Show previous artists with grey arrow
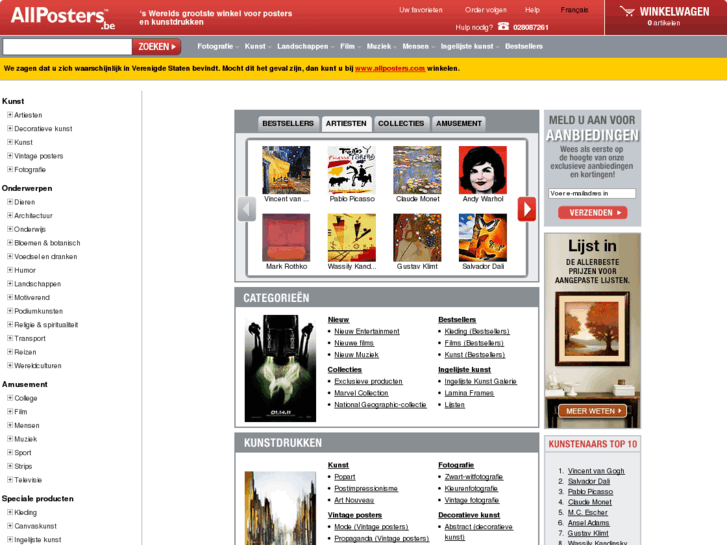The height and width of the screenshot is (545, 727). [x=247, y=209]
